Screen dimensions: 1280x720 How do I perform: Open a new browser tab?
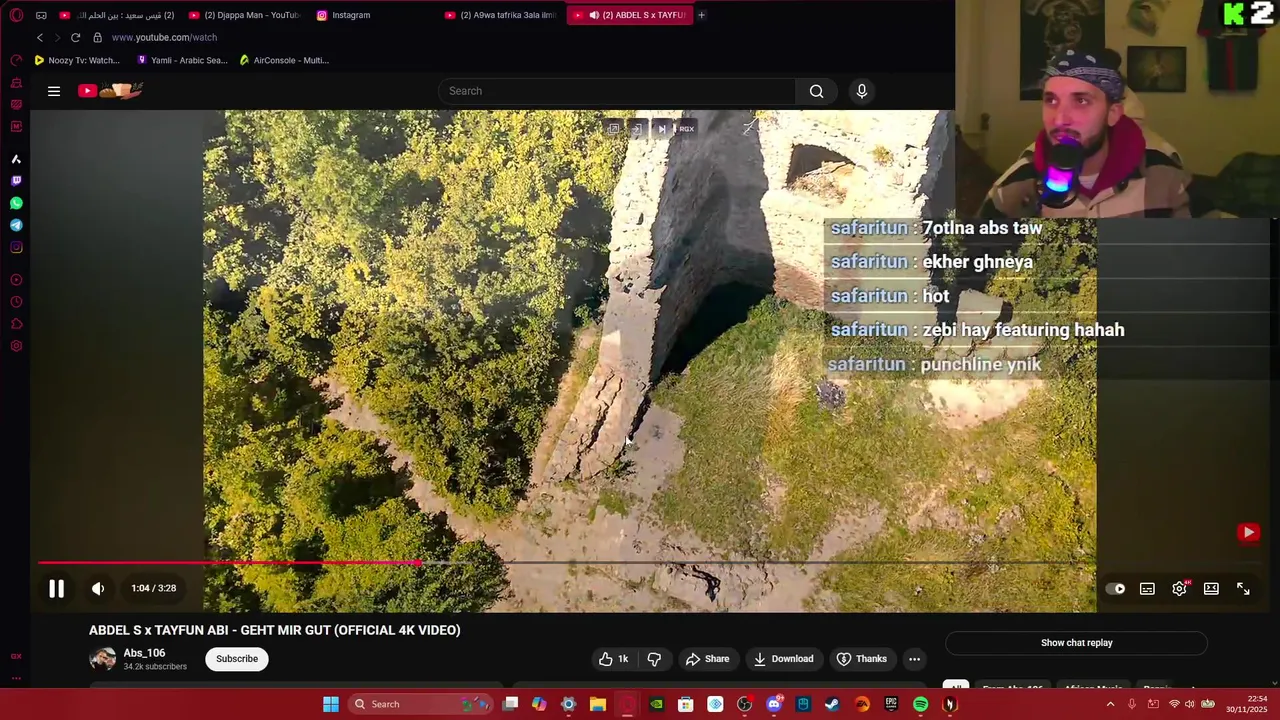coord(701,15)
